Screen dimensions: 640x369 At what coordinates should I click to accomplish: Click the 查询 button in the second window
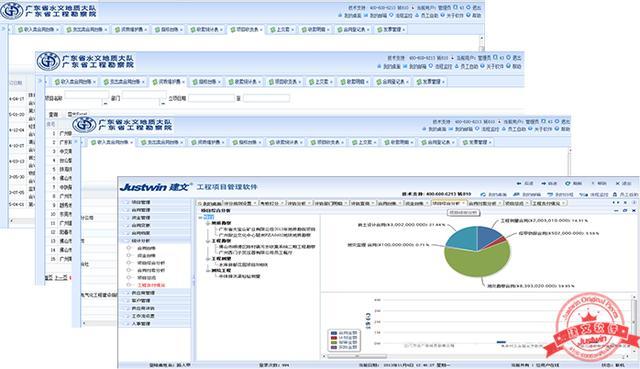(54, 114)
